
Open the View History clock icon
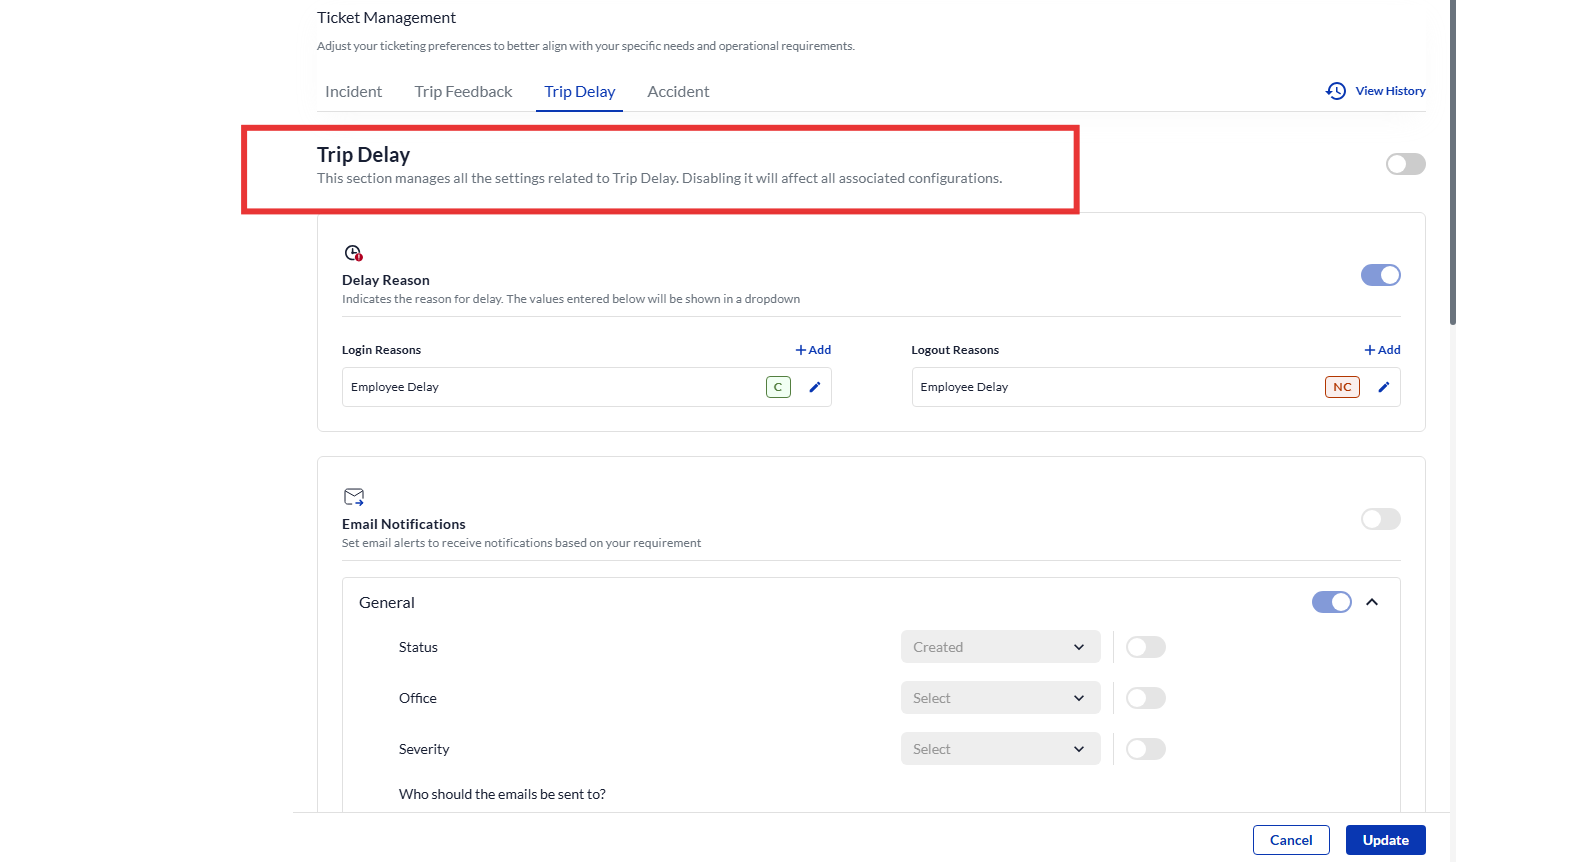click(x=1336, y=91)
